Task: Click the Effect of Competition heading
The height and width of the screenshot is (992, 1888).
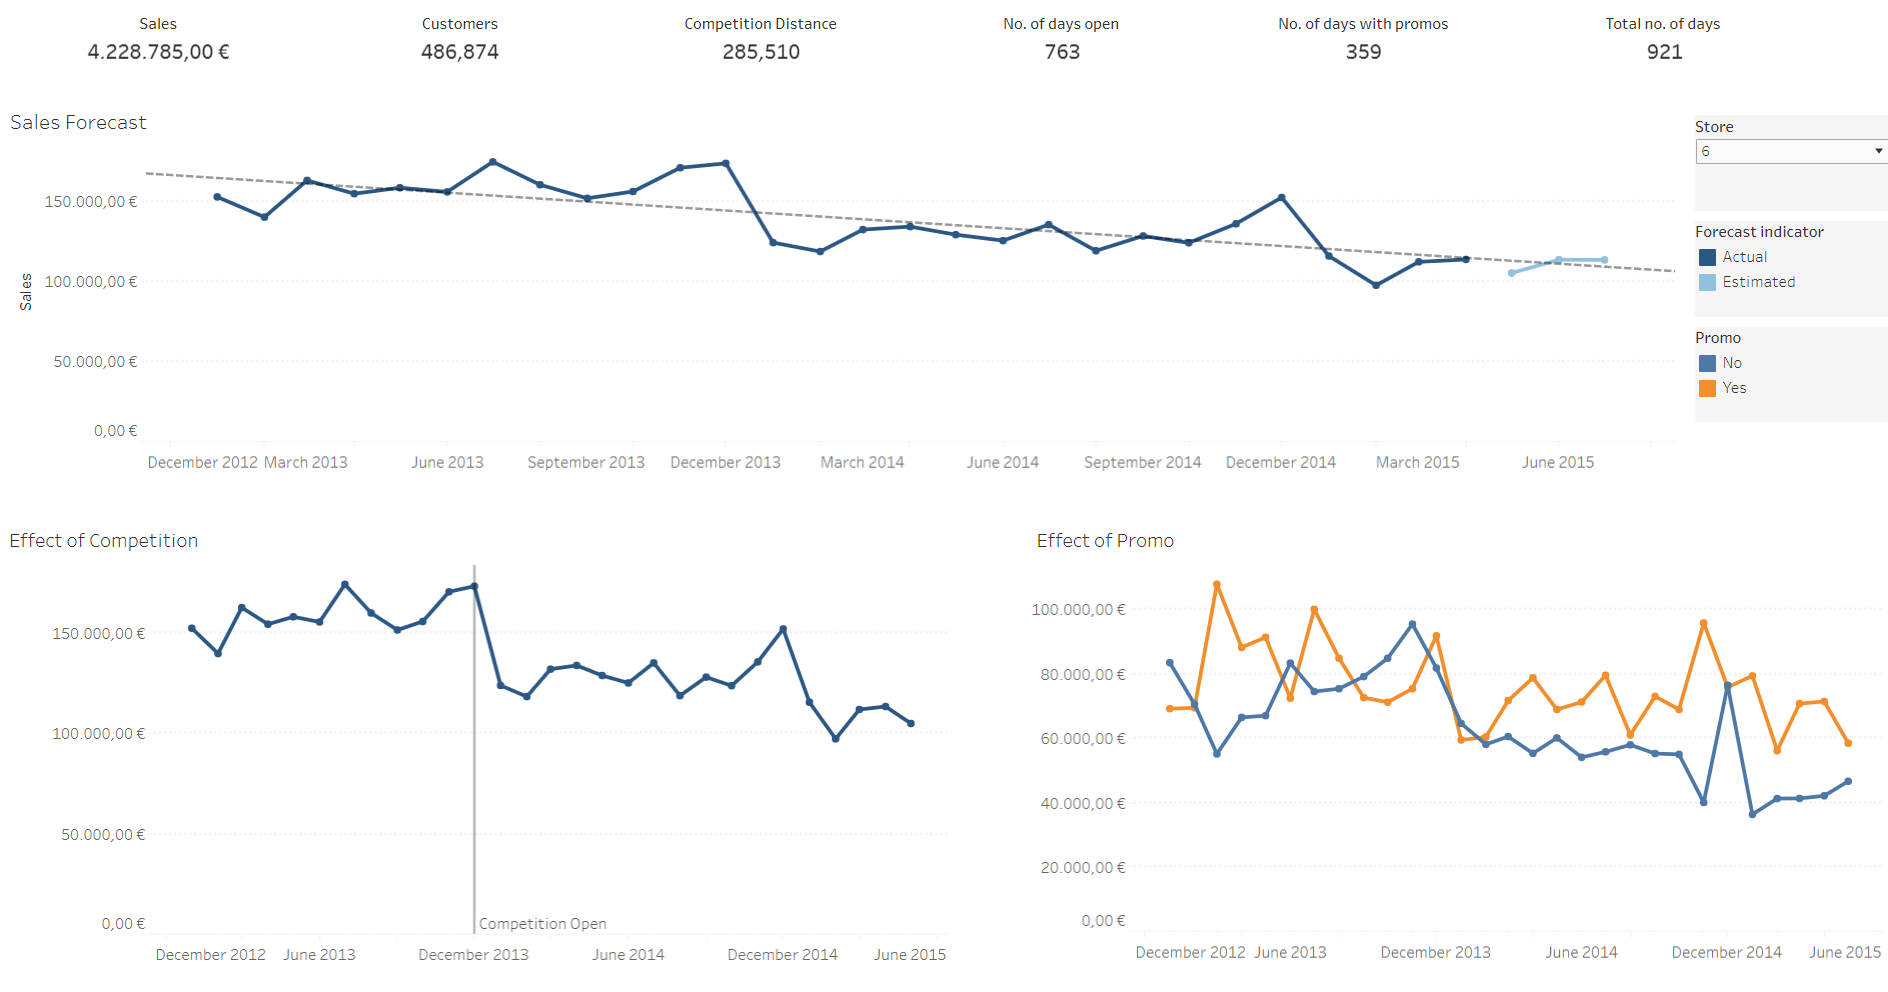Action: point(103,540)
